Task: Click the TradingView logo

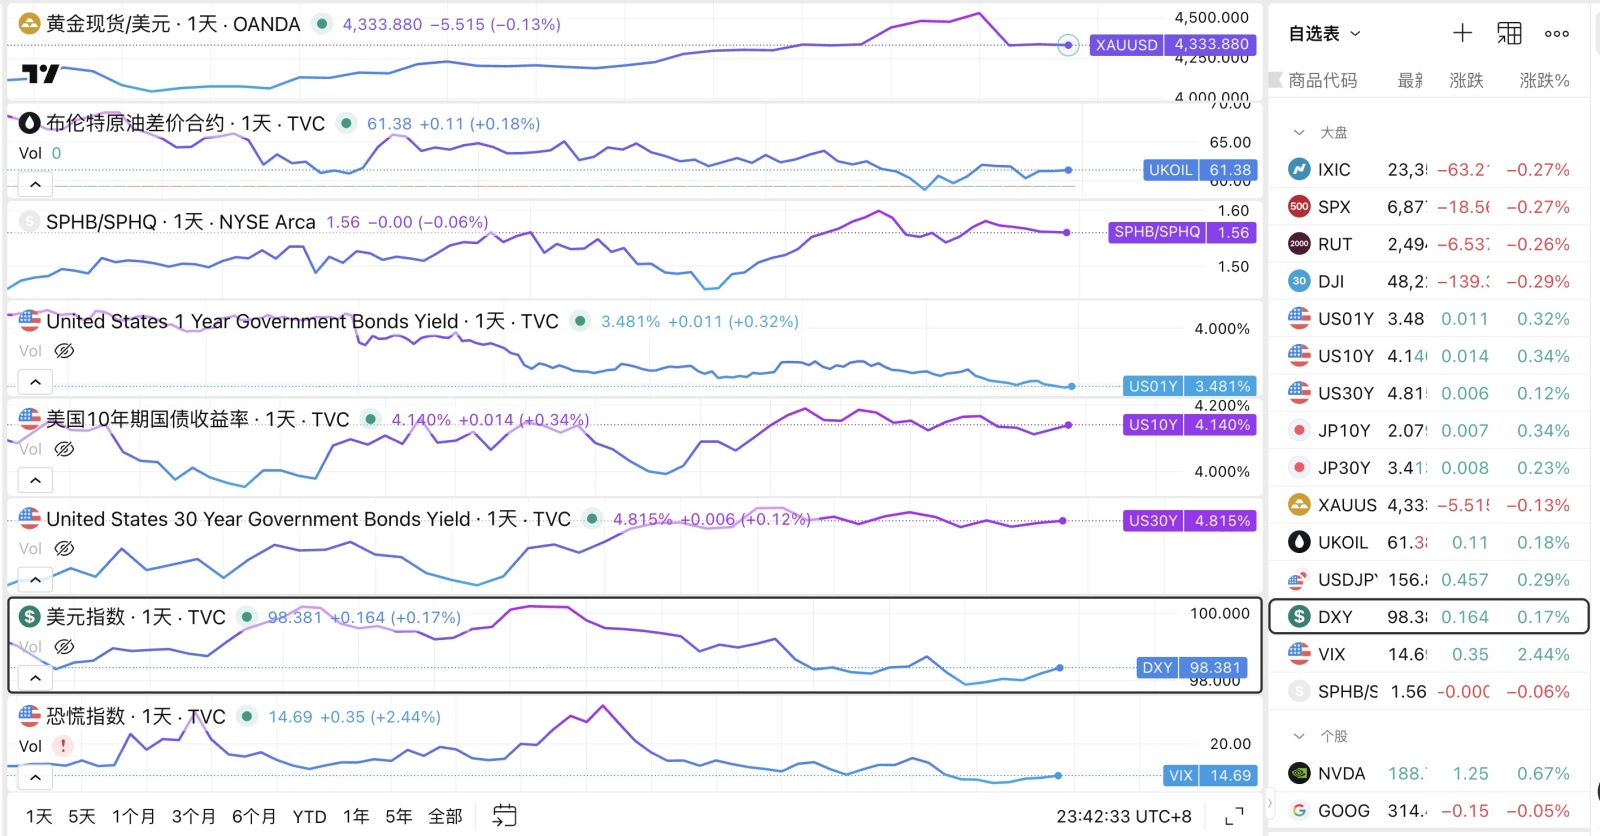Action: click(40, 73)
